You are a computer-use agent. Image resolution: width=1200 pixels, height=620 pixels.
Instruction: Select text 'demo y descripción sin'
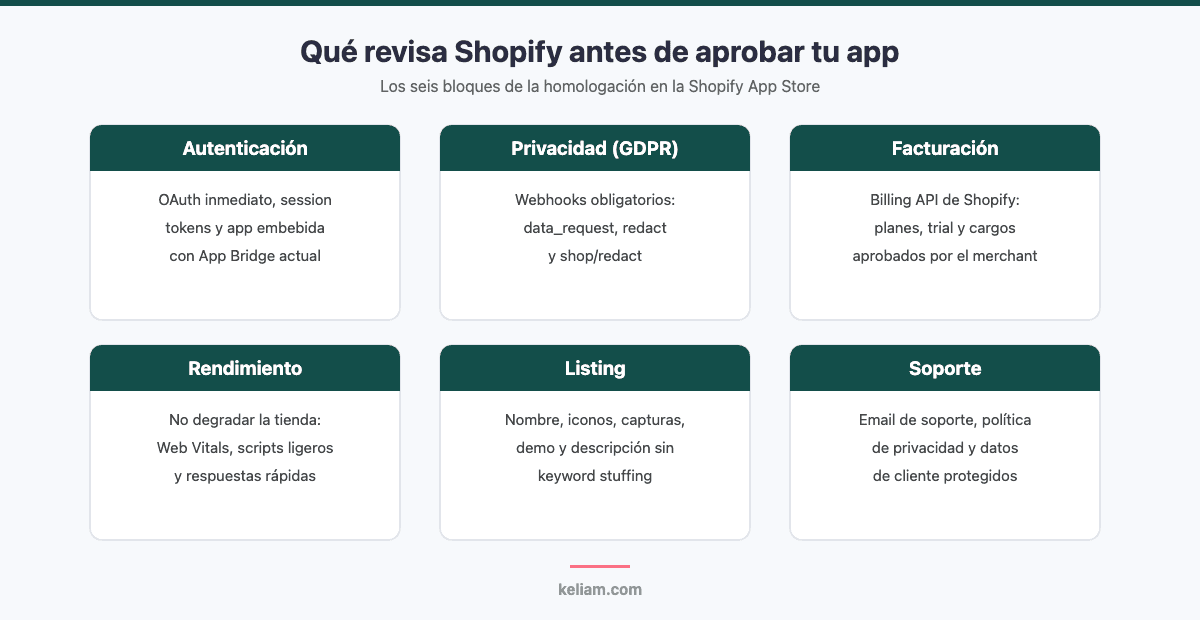(595, 448)
